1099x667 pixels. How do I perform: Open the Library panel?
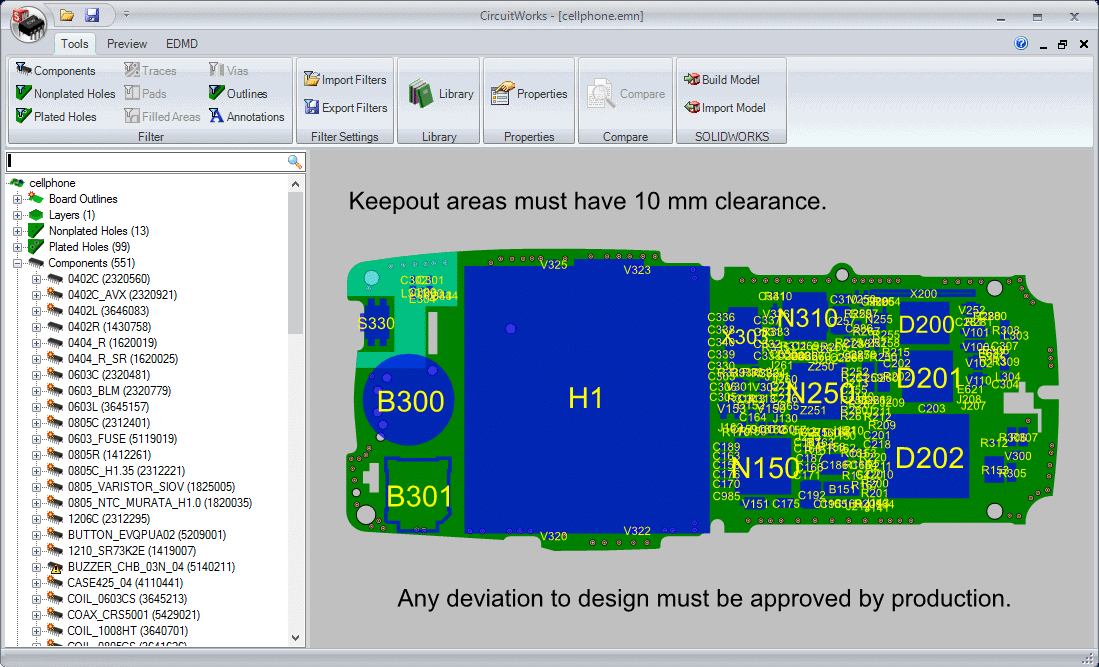(438, 93)
